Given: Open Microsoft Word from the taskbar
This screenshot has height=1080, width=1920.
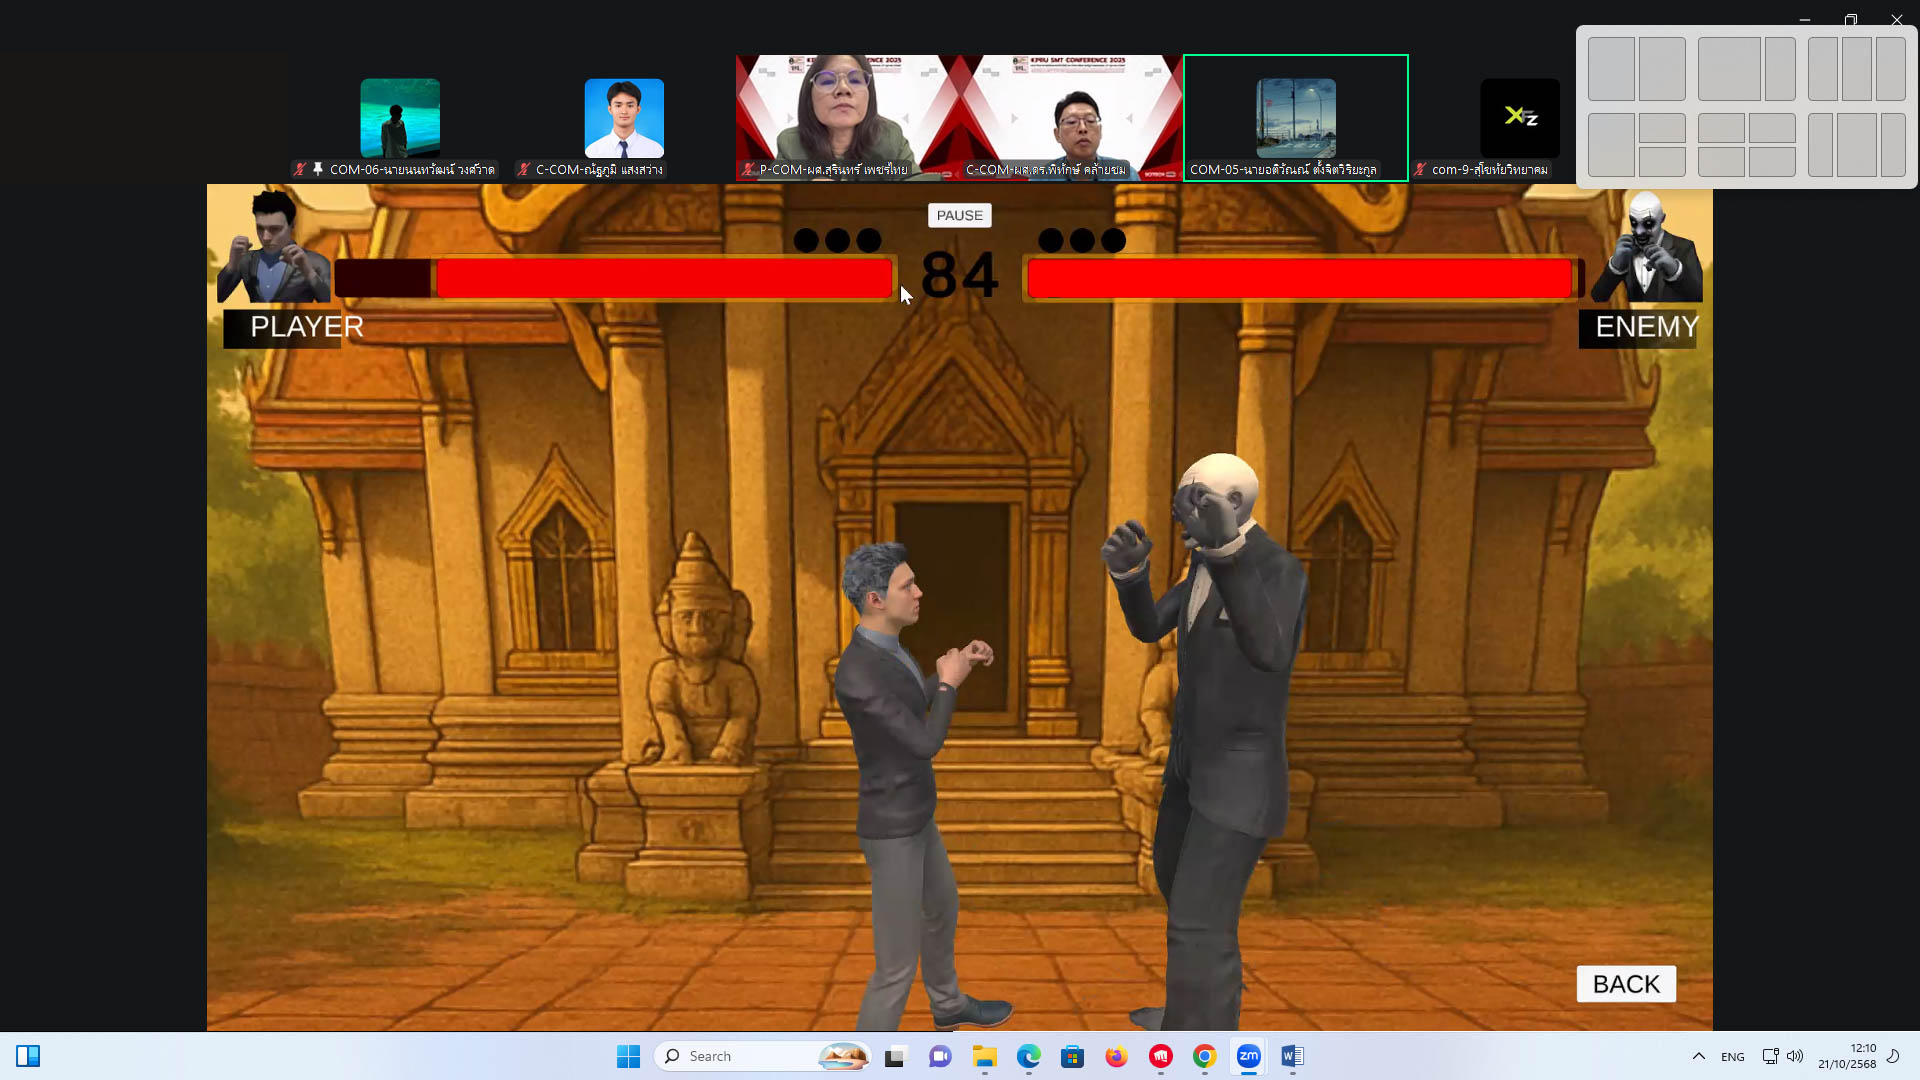Looking at the screenshot, I should point(1292,1056).
